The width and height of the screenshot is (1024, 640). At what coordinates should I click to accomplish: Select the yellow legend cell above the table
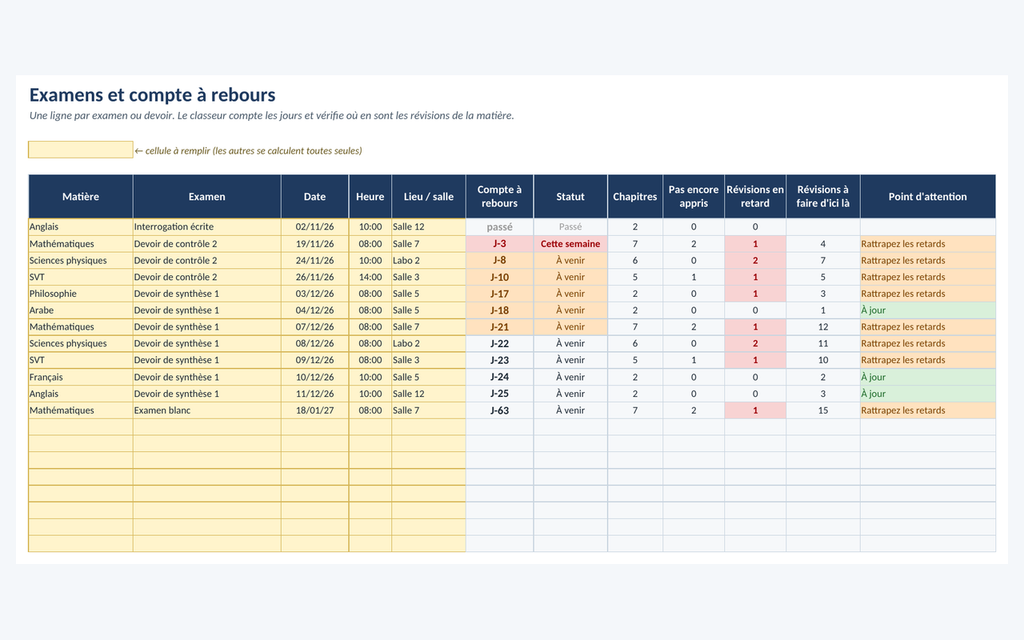click(x=80, y=150)
